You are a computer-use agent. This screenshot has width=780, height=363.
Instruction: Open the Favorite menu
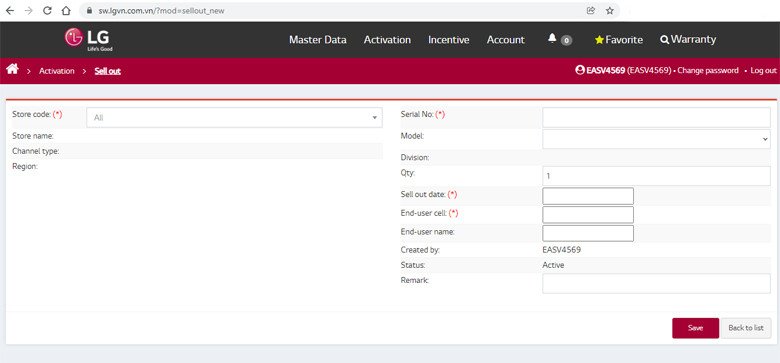tap(619, 40)
